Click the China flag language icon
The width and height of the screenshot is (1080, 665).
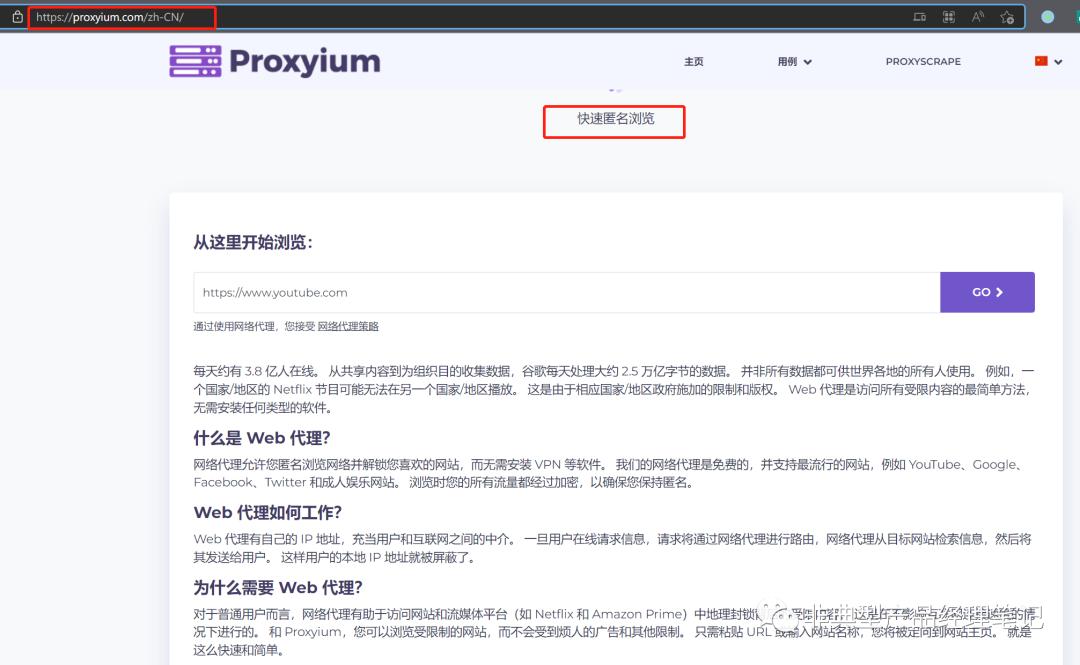tap(1040, 61)
